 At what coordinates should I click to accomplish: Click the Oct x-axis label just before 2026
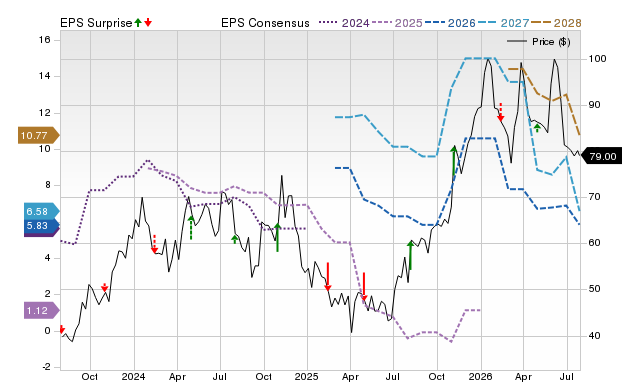(x=437, y=376)
